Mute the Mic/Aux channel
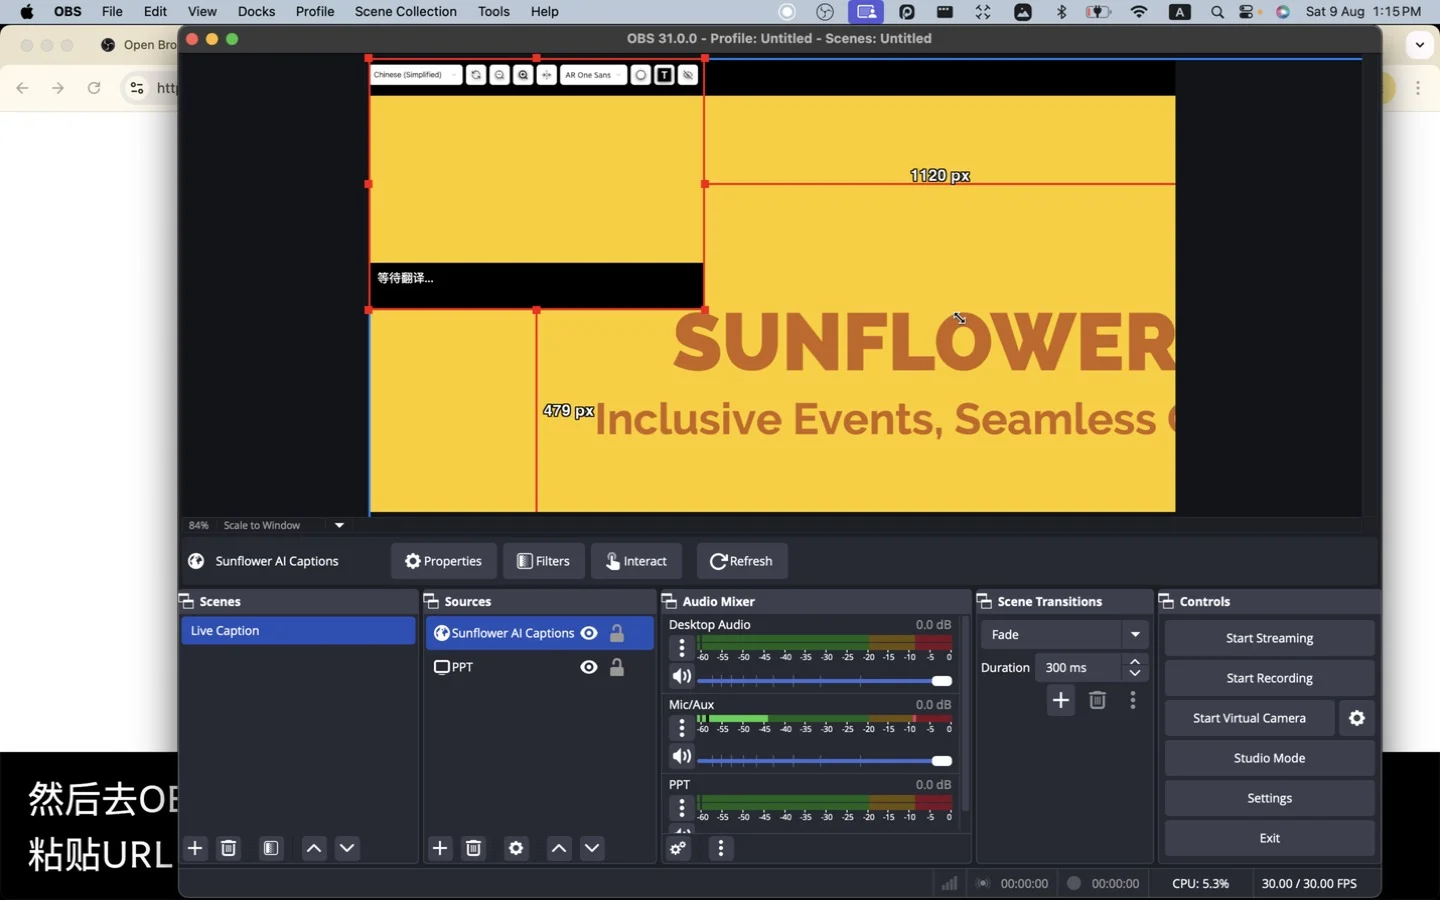The image size is (1440, 900). (x=681, y=757)
